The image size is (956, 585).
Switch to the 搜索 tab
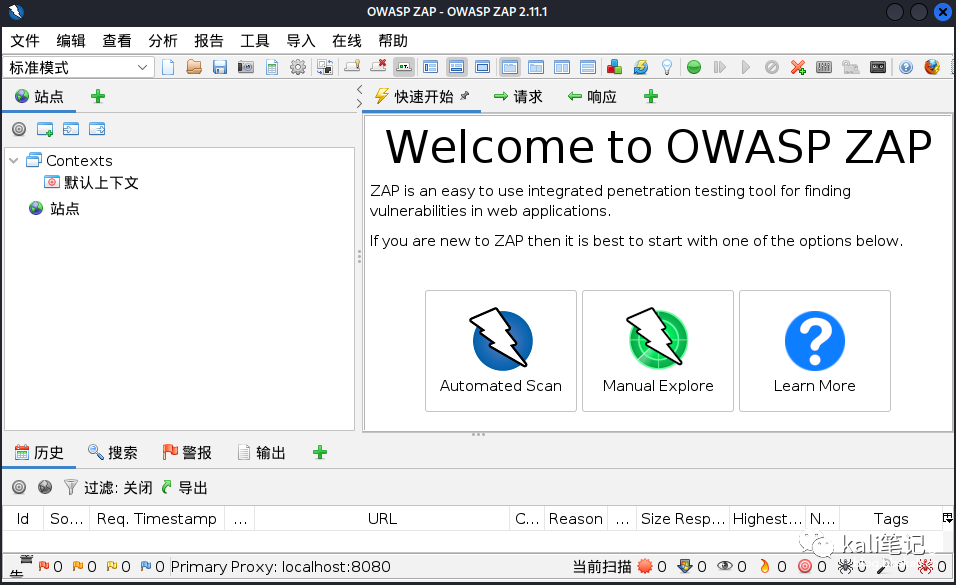(x=113, y=452)
